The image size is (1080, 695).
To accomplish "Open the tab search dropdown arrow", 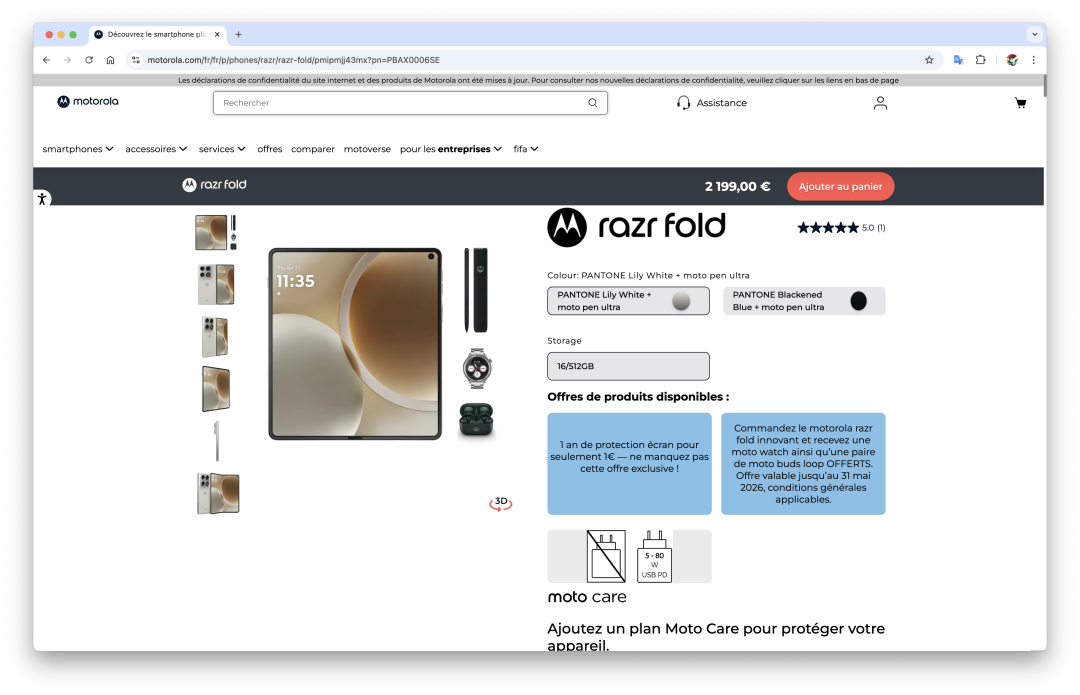I will coord(1034,34).
